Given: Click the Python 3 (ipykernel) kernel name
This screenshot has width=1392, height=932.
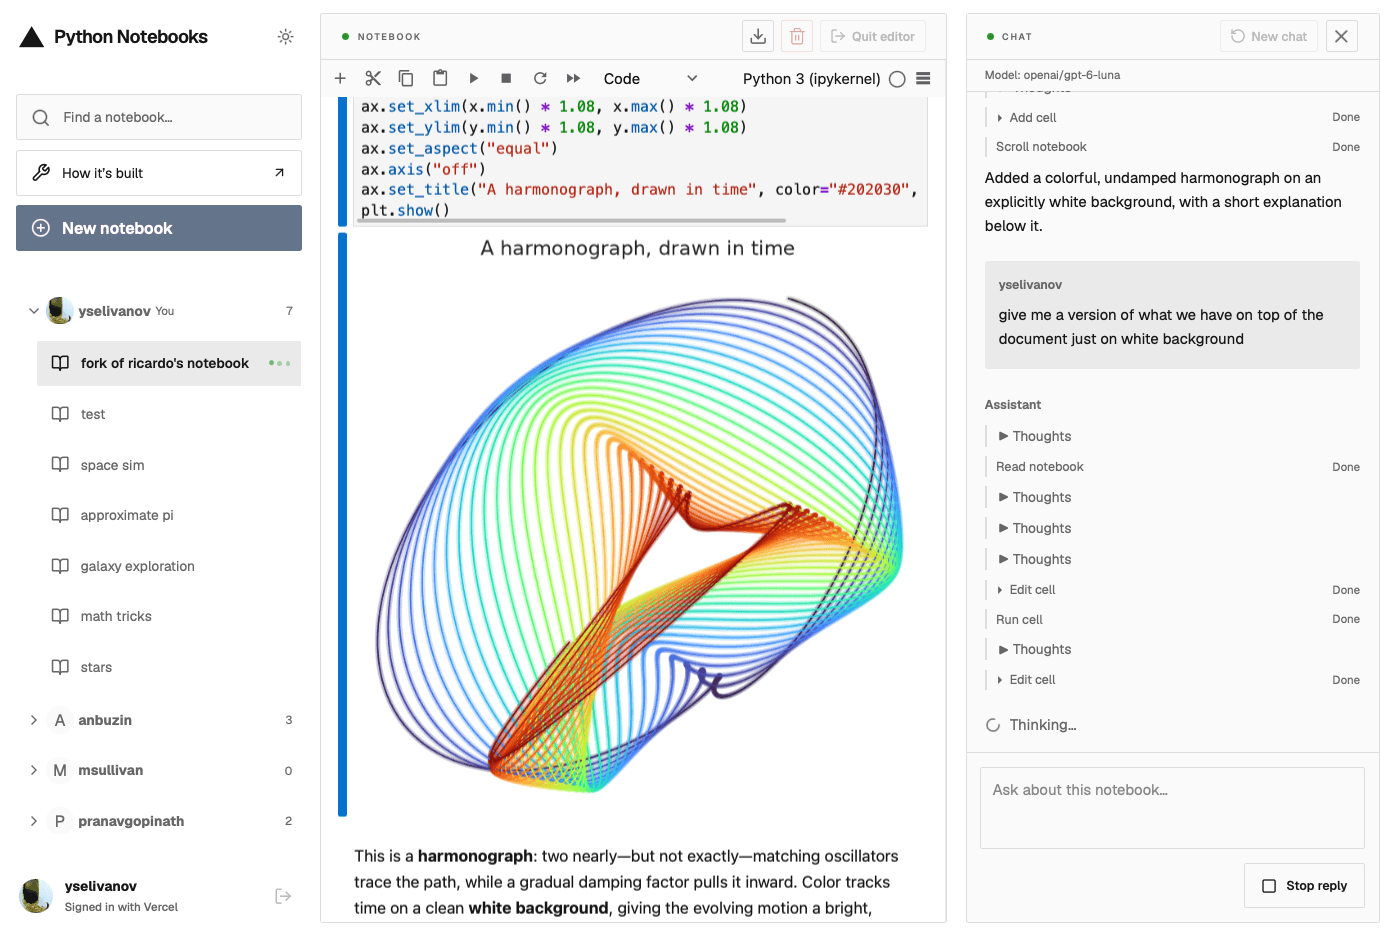Looking at the screenshot, I should (812, 78).
